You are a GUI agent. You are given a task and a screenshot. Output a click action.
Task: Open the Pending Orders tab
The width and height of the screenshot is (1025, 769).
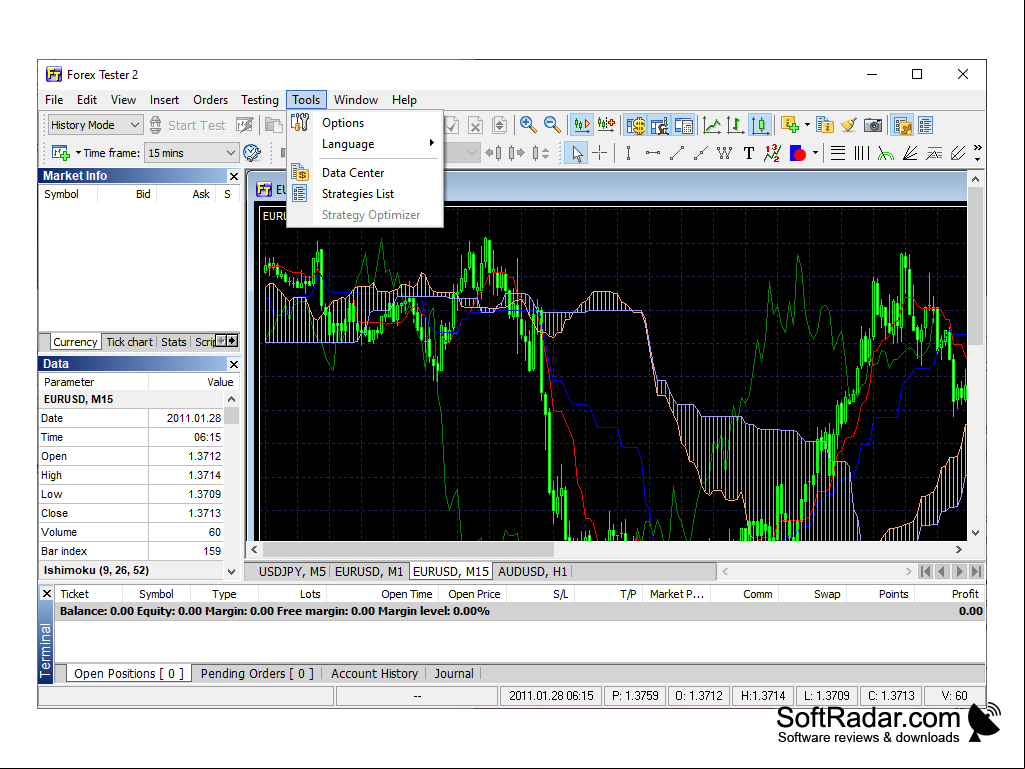coord(257,674)
